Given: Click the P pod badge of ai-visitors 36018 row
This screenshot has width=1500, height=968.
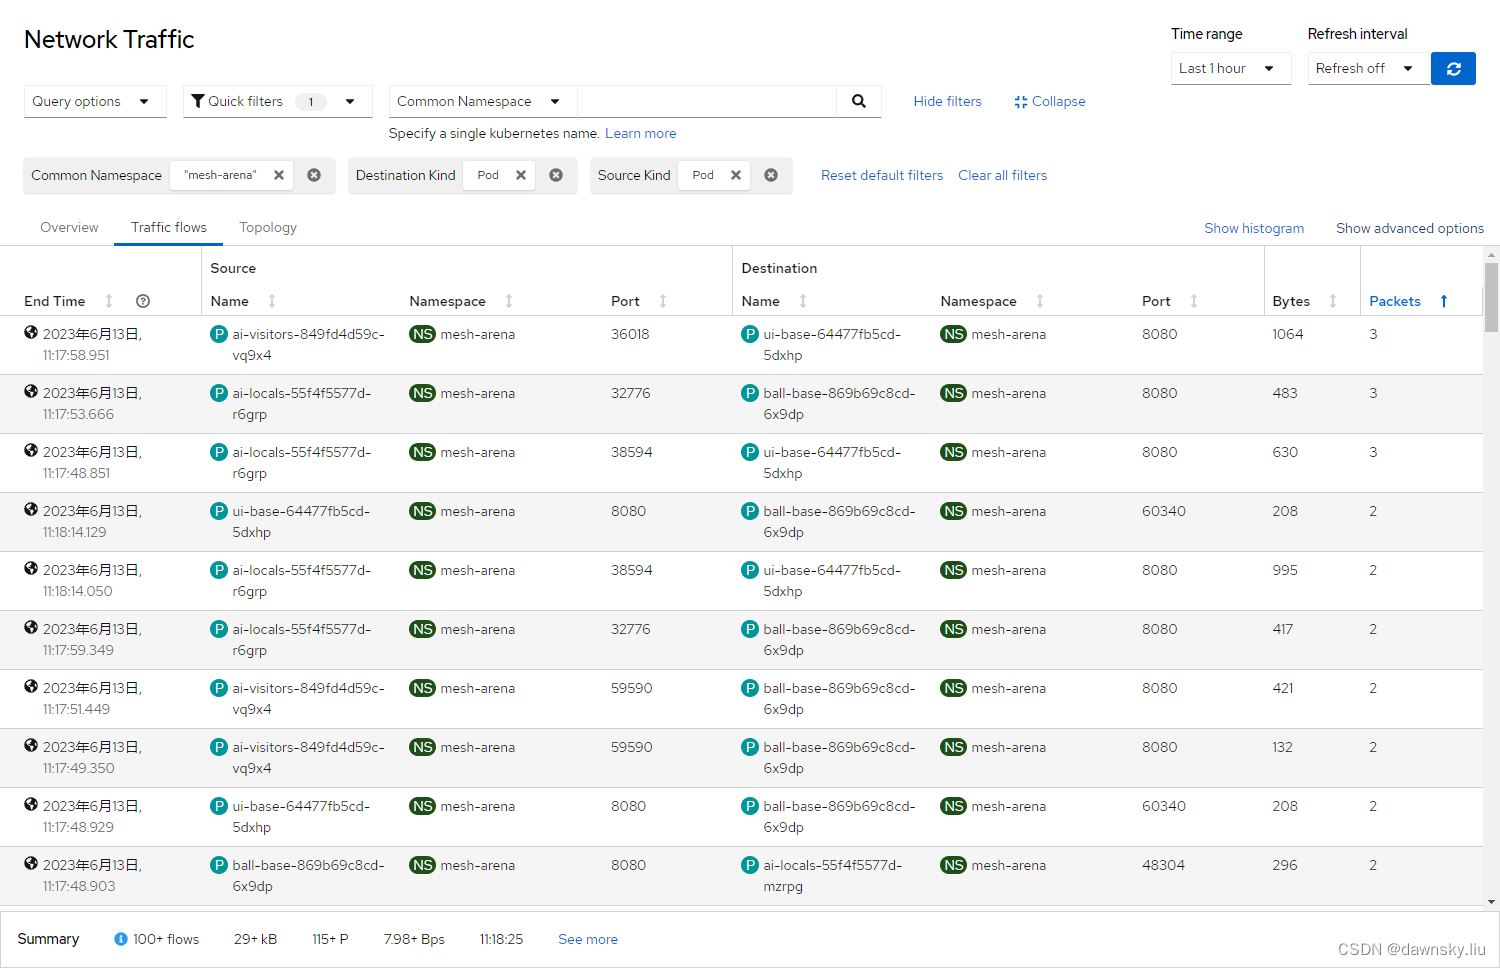Looking at the screenshot, I should 219,334.
